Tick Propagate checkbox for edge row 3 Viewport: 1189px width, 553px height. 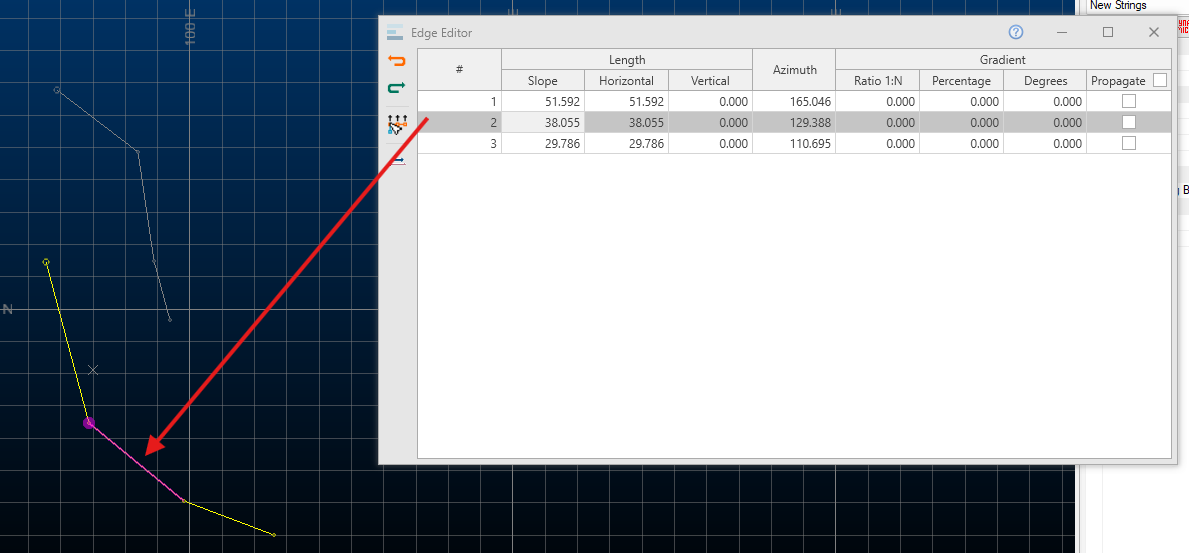point(1129,143)
